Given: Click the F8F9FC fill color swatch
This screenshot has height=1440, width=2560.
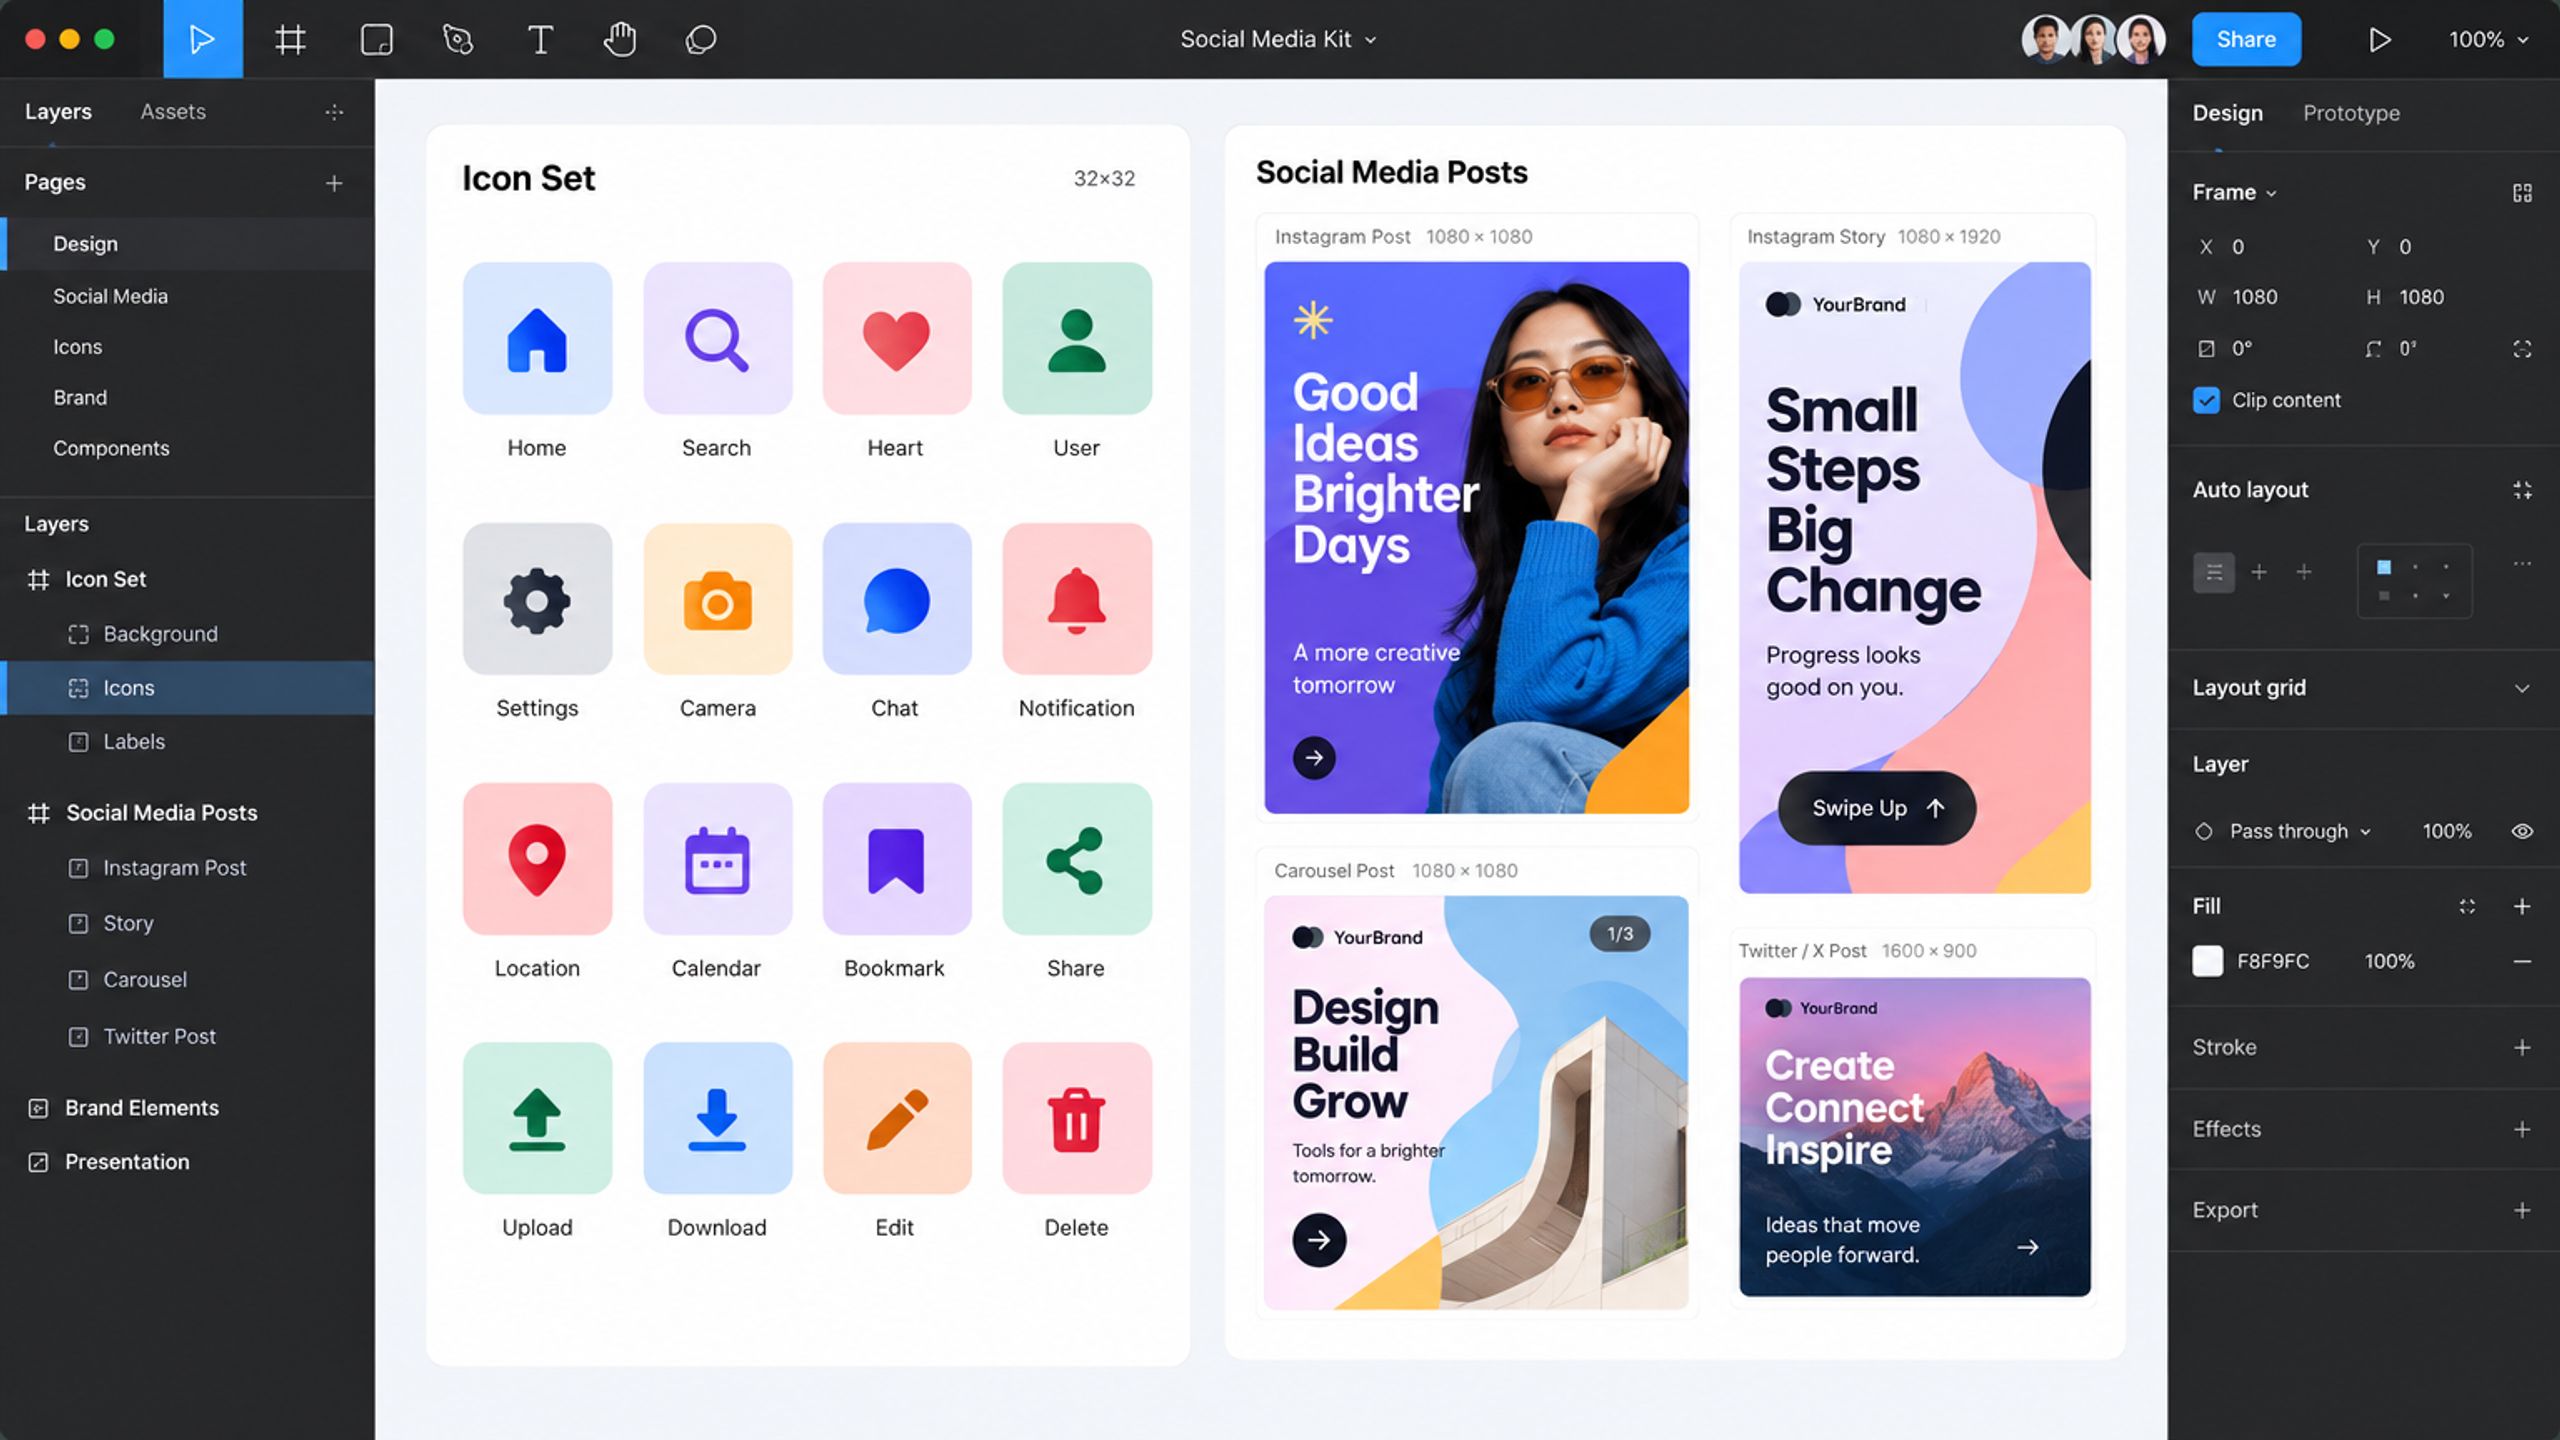Looking at the screenshot, I should 2207,962.
